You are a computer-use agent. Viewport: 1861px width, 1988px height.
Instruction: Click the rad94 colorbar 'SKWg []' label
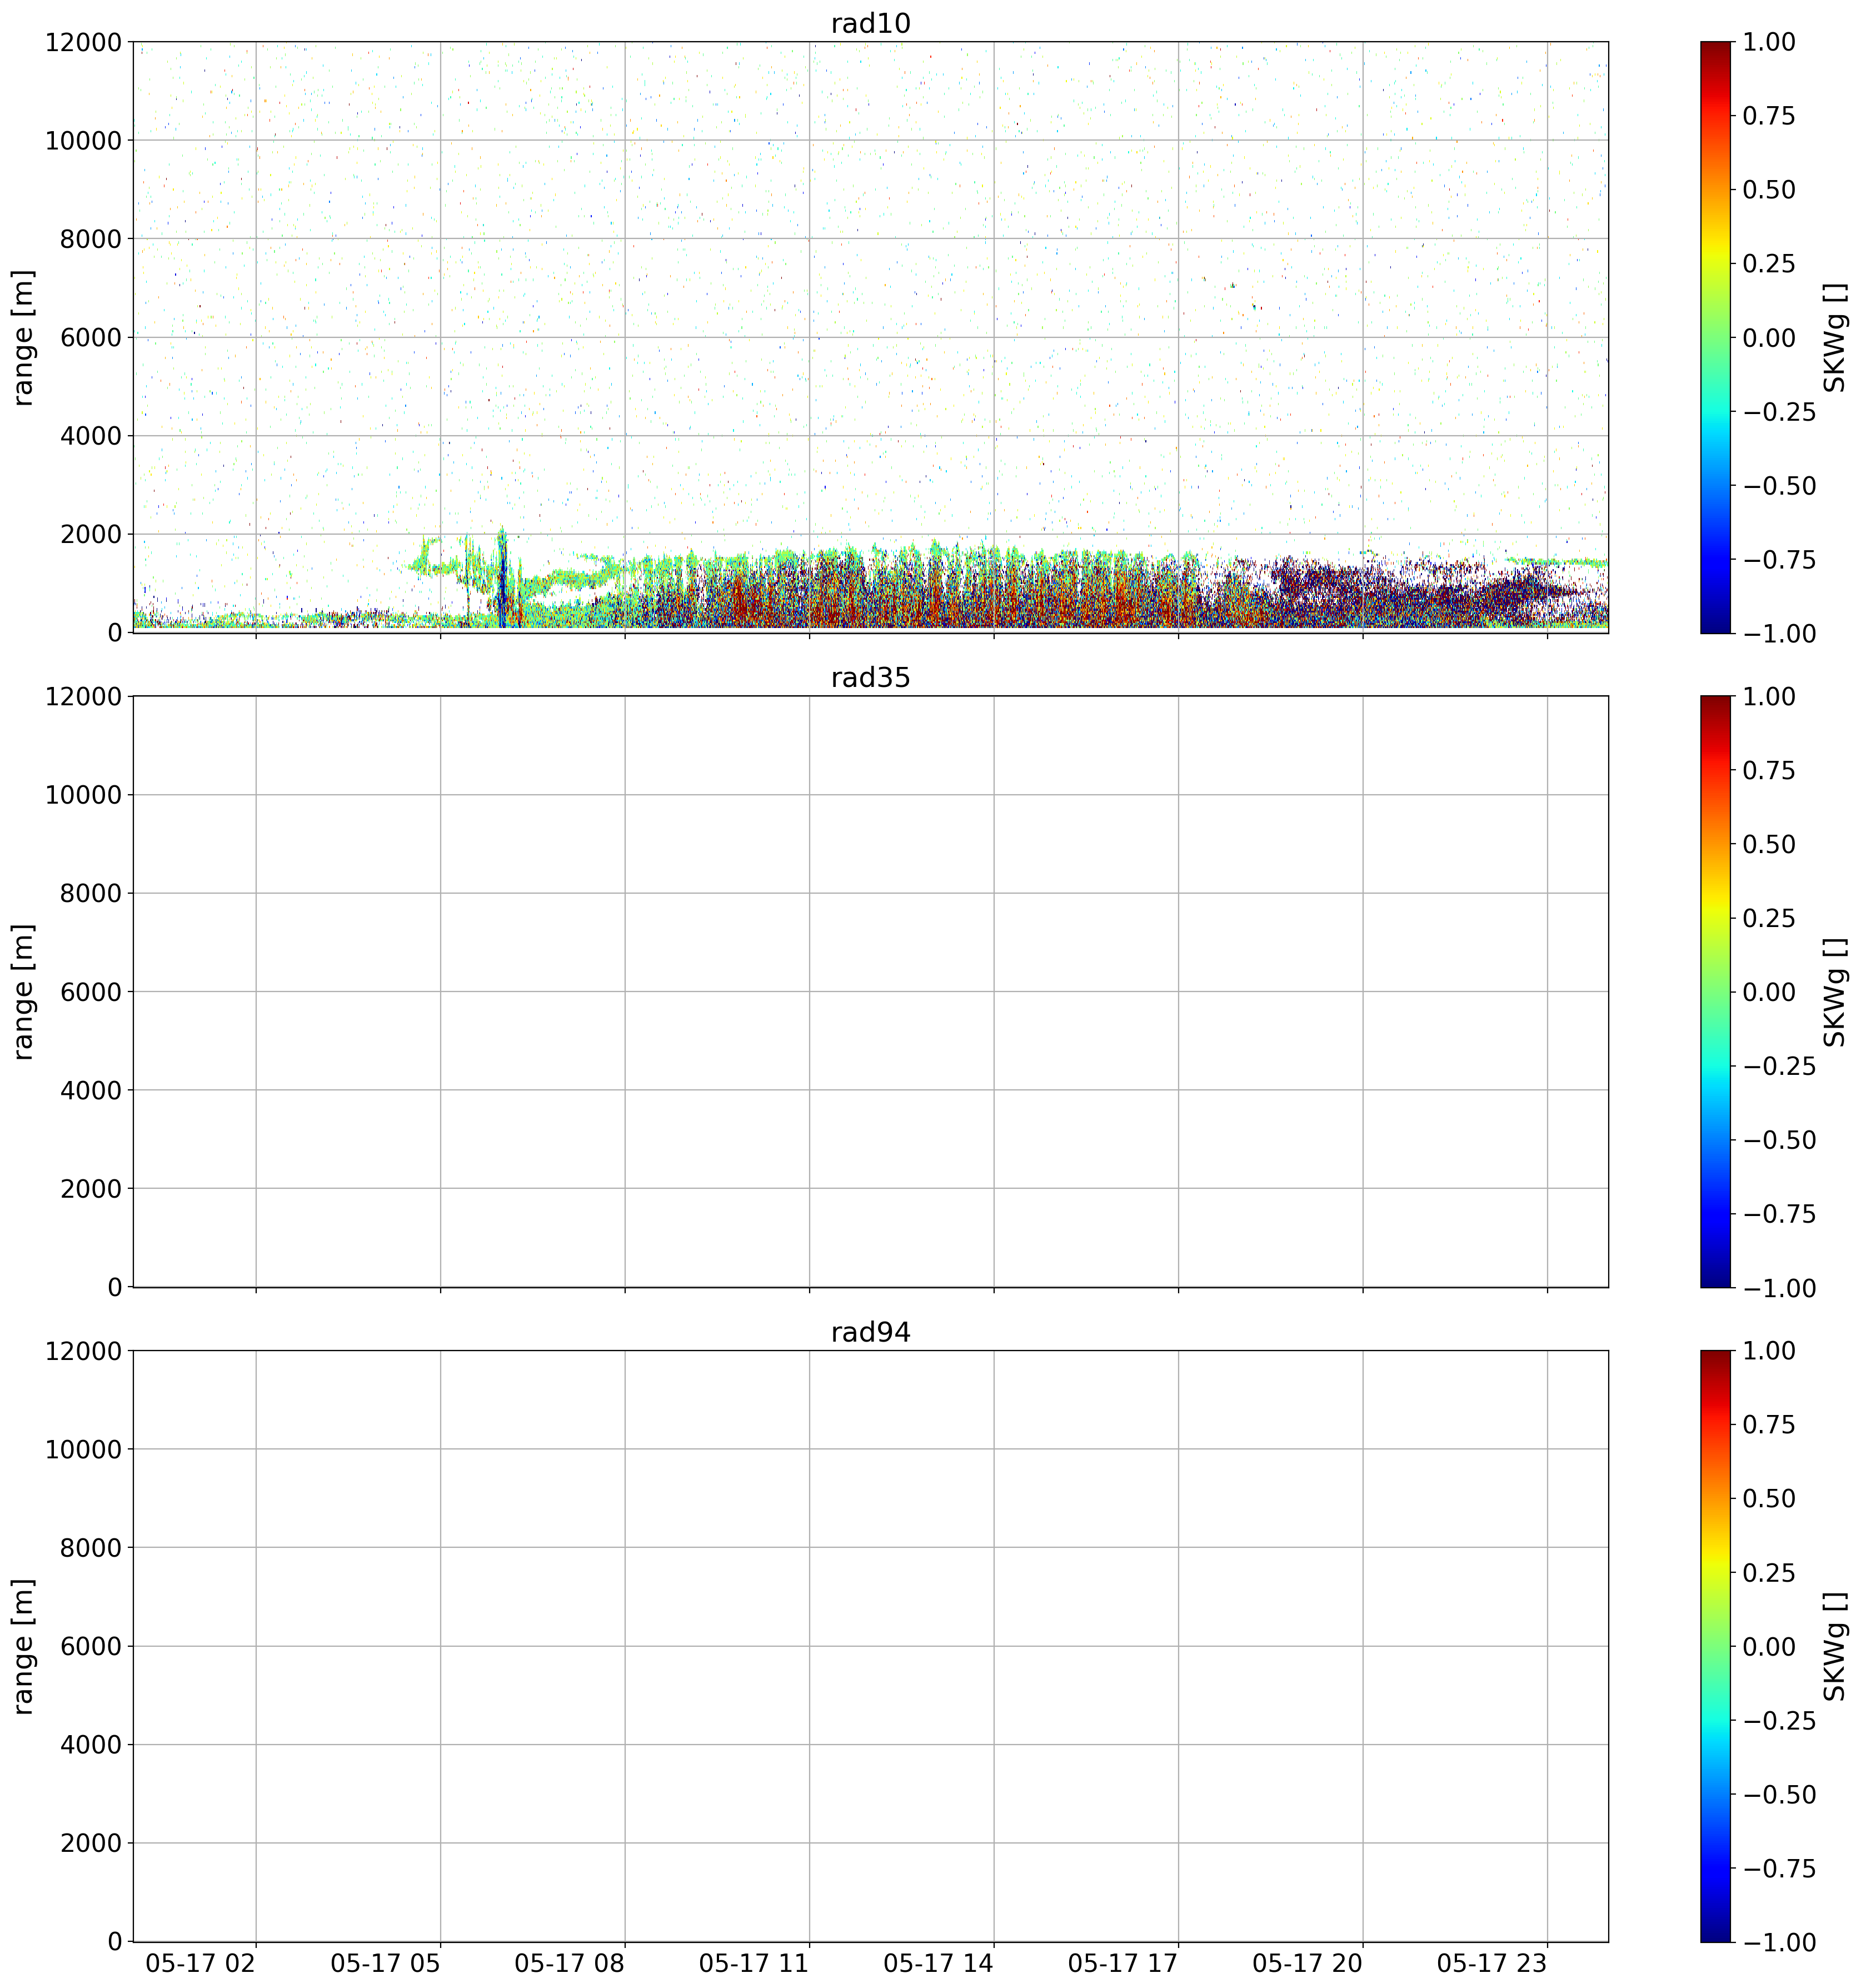click(1835, 1647)
